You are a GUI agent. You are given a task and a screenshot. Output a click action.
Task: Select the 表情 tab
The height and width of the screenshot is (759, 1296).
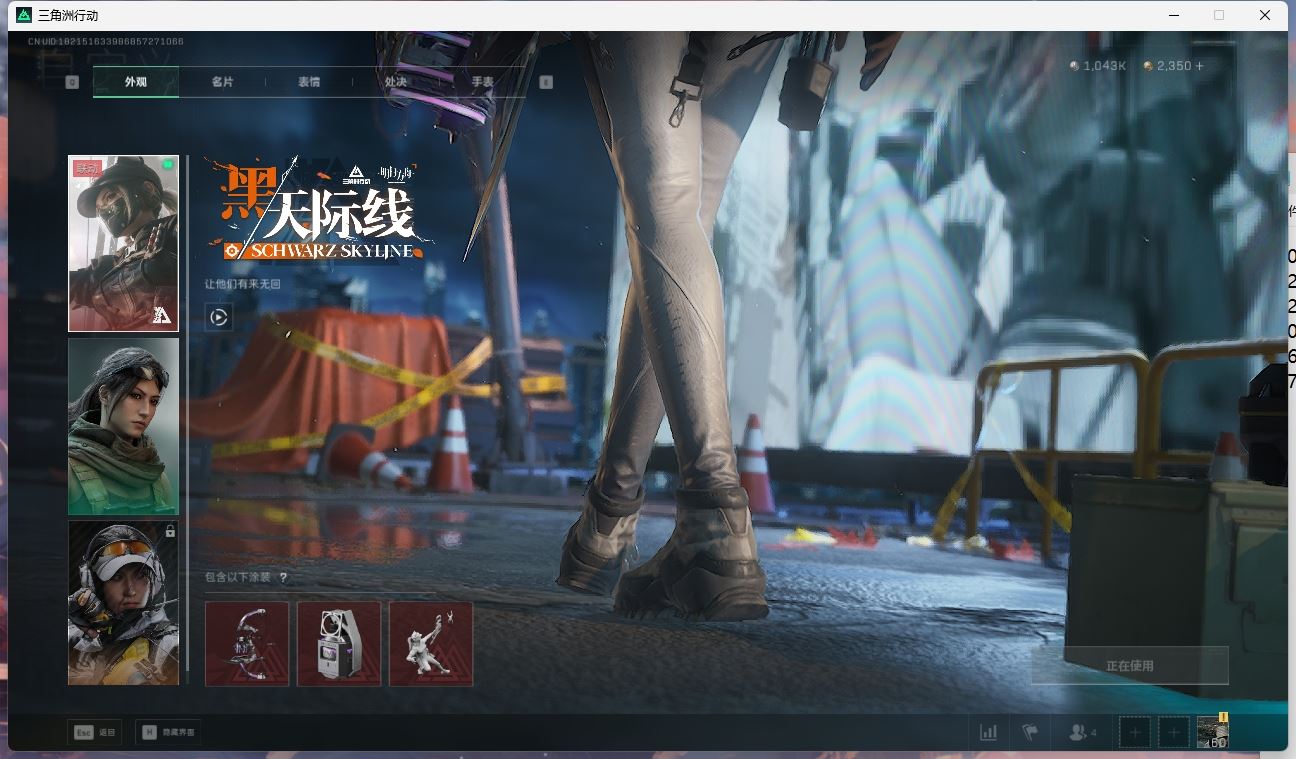point(309,82)
